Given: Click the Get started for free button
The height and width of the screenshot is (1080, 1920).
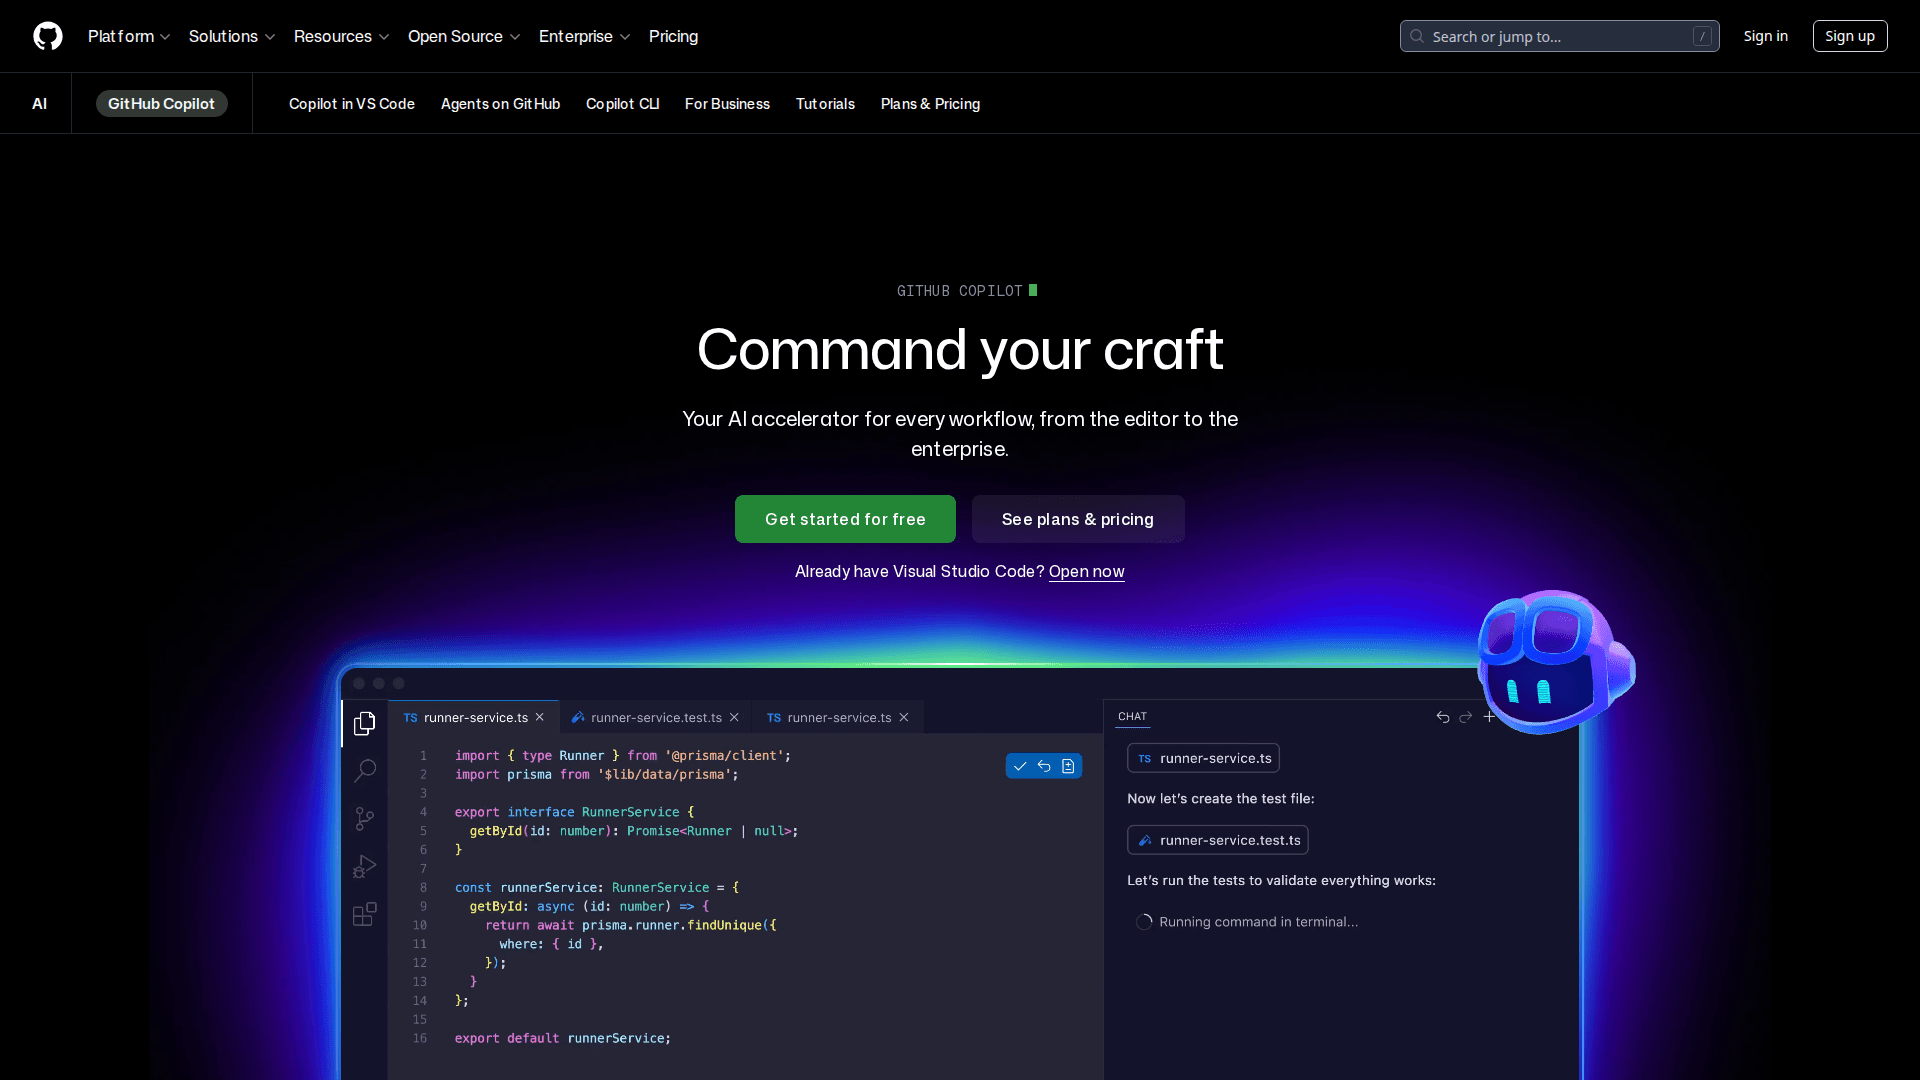Looking at the screenshot, I should point(845,519).
